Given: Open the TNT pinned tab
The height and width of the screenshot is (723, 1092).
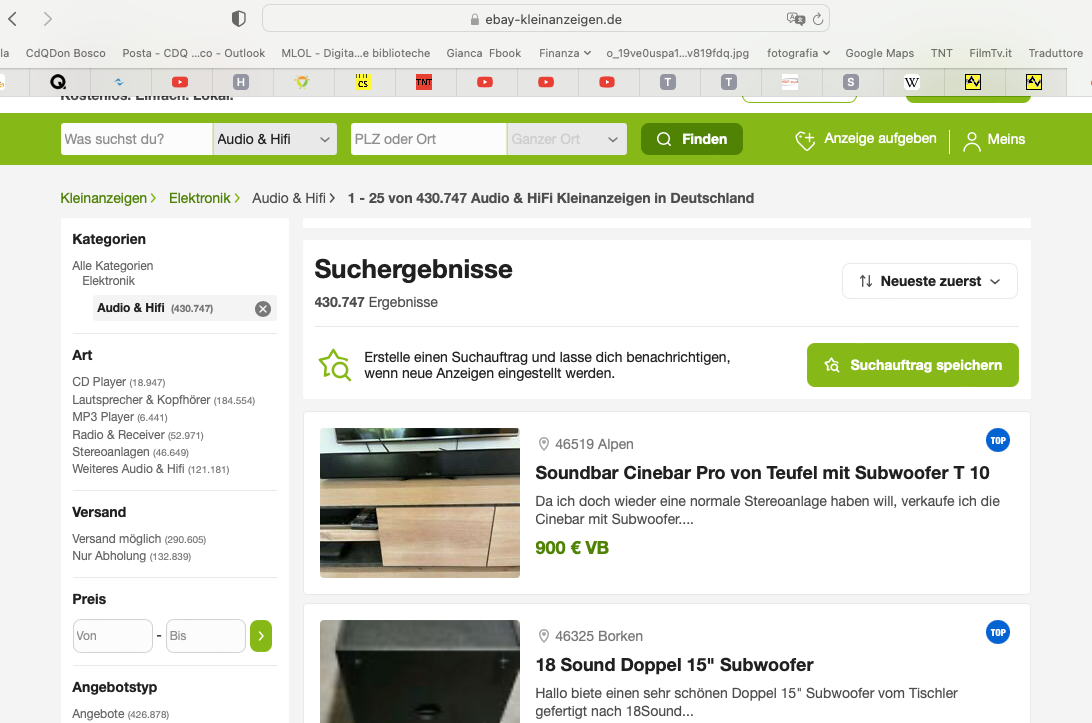Looking at the screenshot, I should 423,82.
